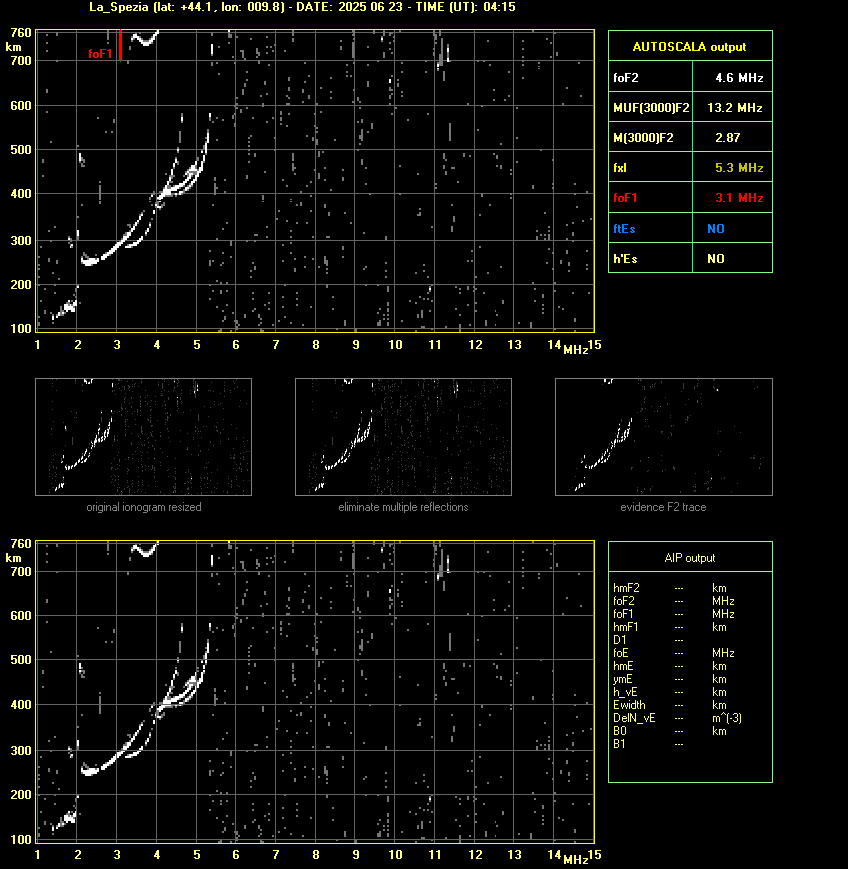848x869 pixels.
Task: Click the 'eliminate multiple reflections' caption
Action: 403,507
